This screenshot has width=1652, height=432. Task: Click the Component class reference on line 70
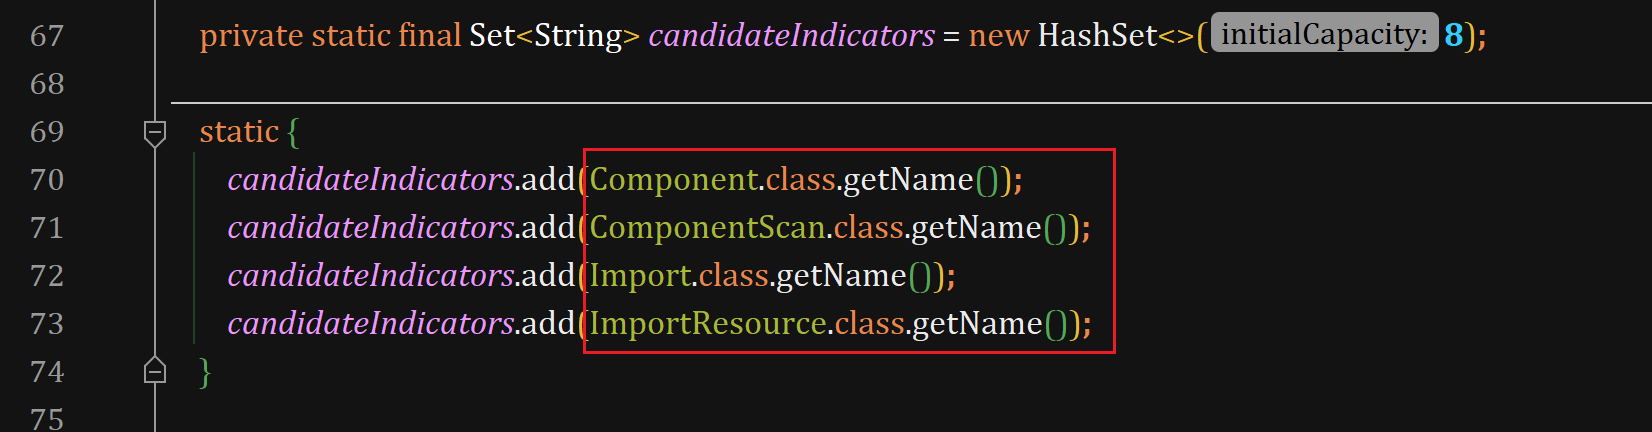(674, 180)
